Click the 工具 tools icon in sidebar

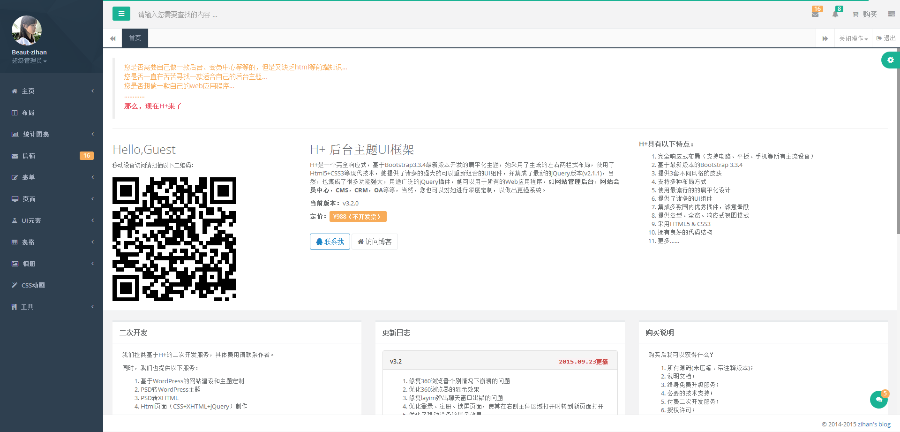(14, 307)
